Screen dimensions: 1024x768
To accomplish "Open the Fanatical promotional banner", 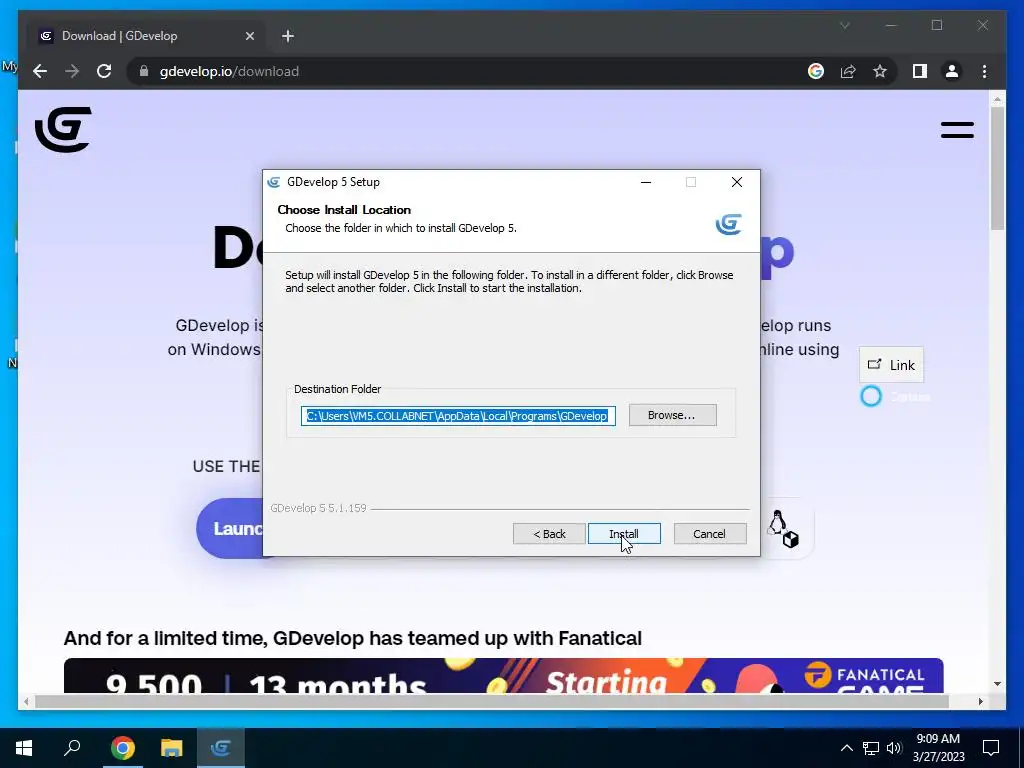I will (504, 676).
